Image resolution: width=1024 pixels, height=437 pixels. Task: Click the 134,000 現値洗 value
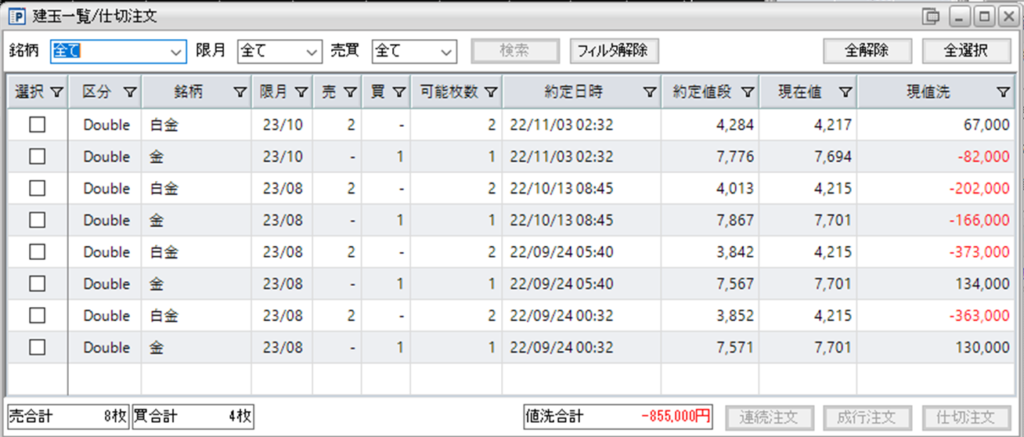tap(983, 283)
